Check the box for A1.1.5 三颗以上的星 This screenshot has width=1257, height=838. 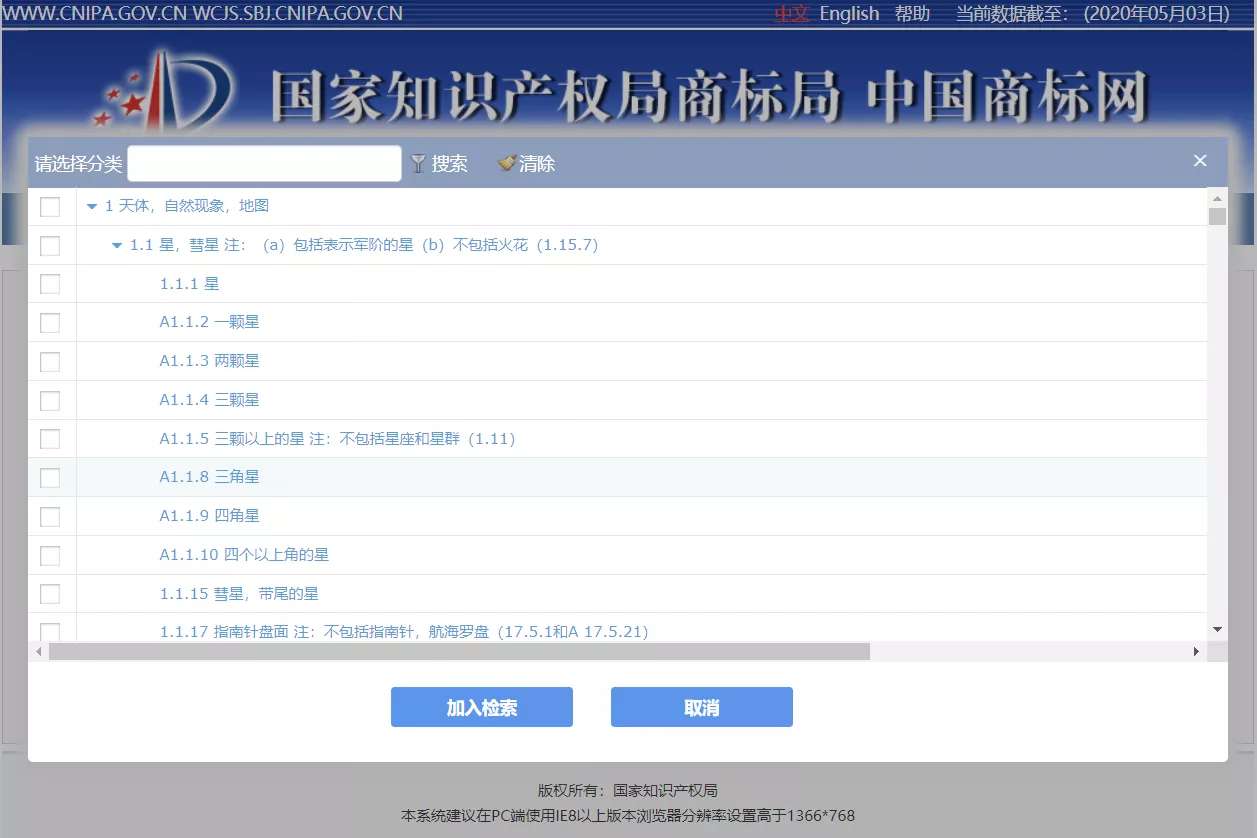50,439
